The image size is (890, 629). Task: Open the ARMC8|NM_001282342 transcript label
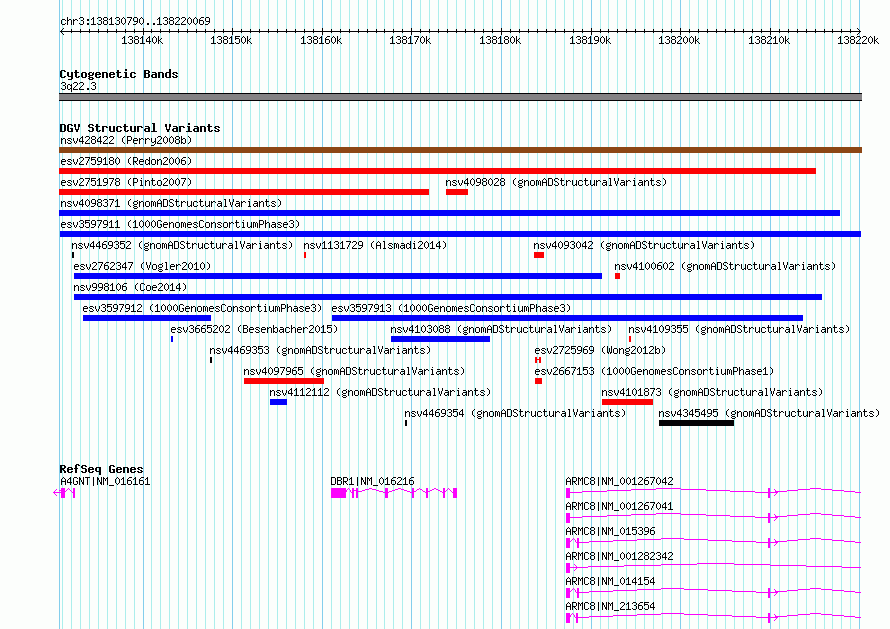point(619,556)
